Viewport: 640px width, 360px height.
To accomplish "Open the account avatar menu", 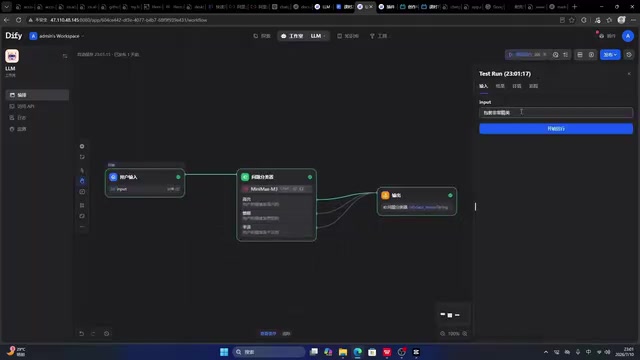I will point(628,36).
